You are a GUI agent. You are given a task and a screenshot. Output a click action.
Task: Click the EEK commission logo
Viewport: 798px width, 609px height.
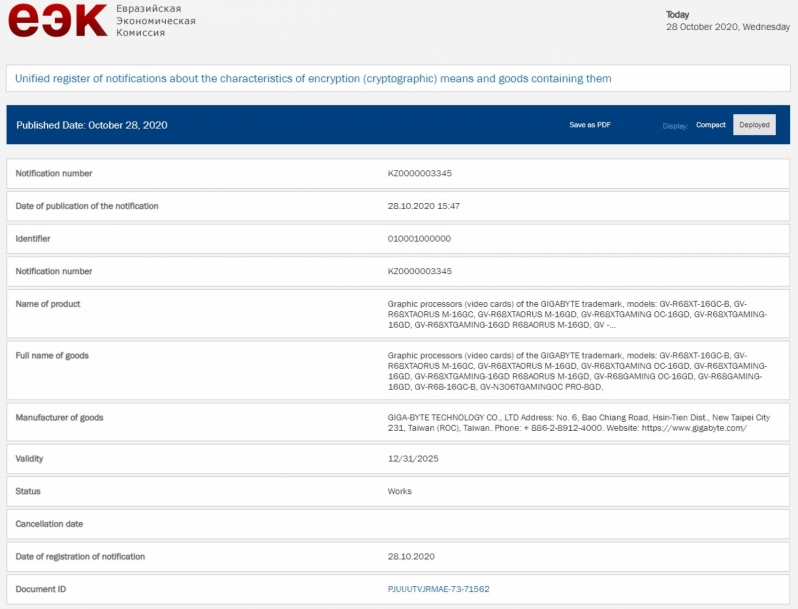(58, 20)
